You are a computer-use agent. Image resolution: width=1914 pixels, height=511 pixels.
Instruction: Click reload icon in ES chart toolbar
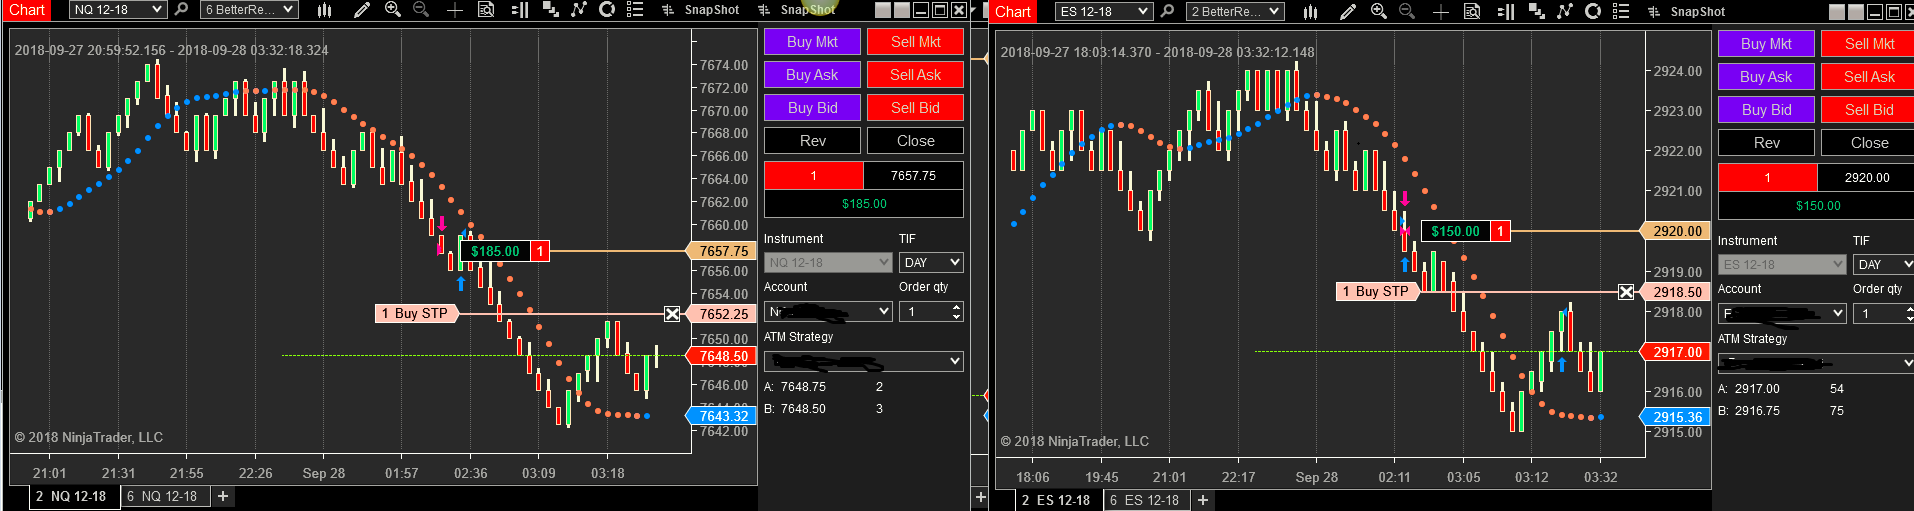tap(1593, 12)
